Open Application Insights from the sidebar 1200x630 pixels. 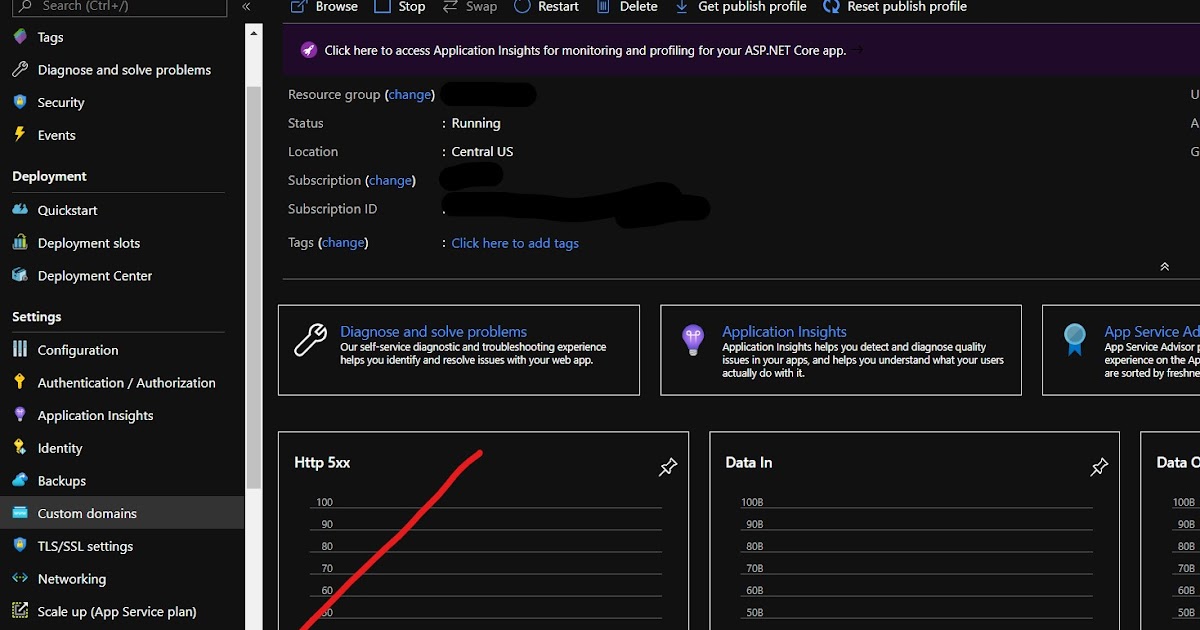(x=96, y=414)
